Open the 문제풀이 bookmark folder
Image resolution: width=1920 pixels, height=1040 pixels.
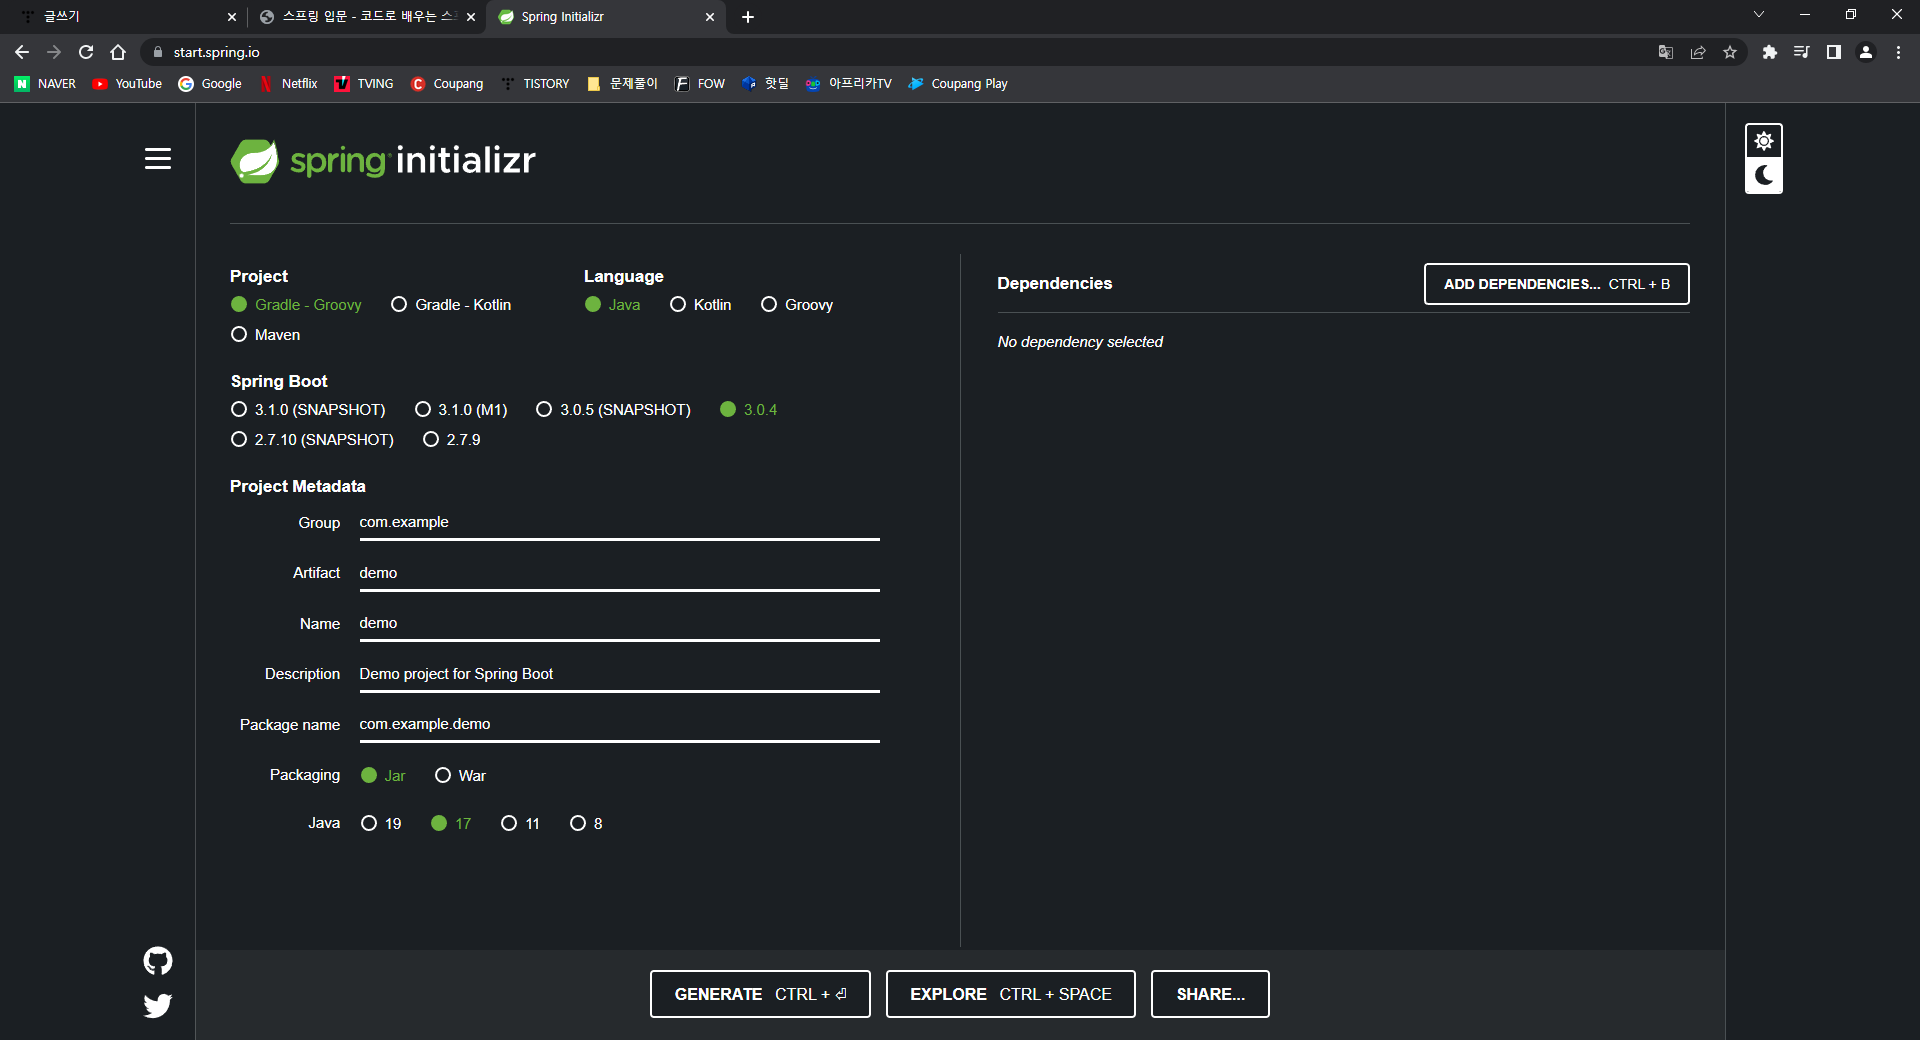click(622, 84)
